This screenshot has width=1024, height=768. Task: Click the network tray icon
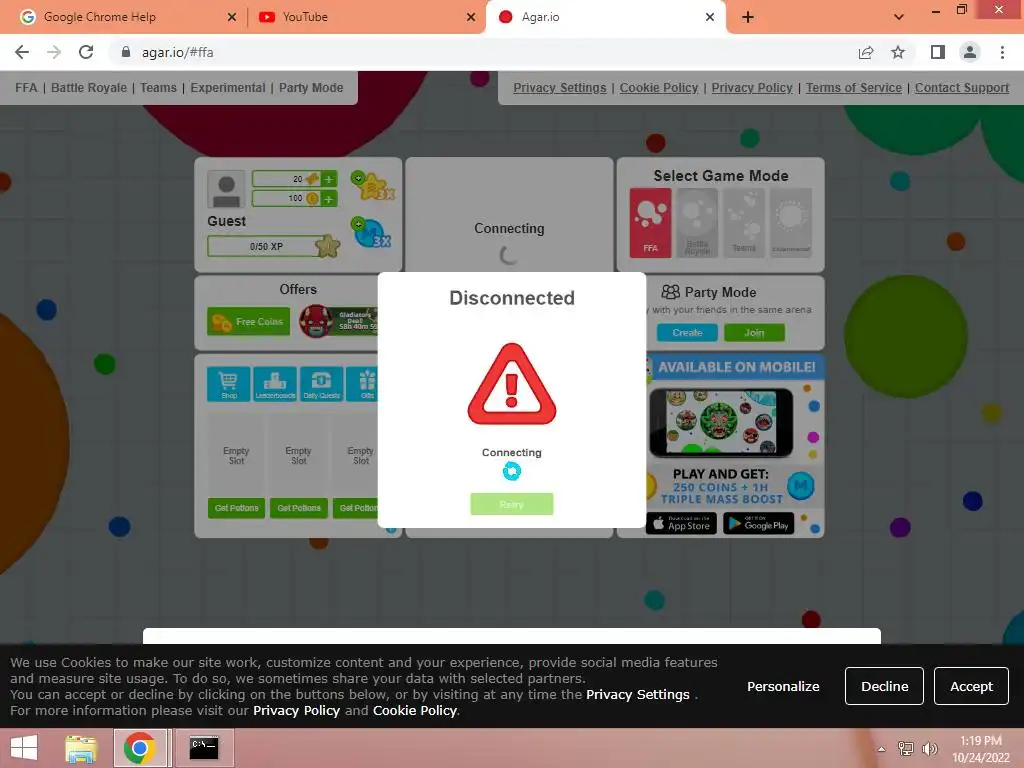906,748
